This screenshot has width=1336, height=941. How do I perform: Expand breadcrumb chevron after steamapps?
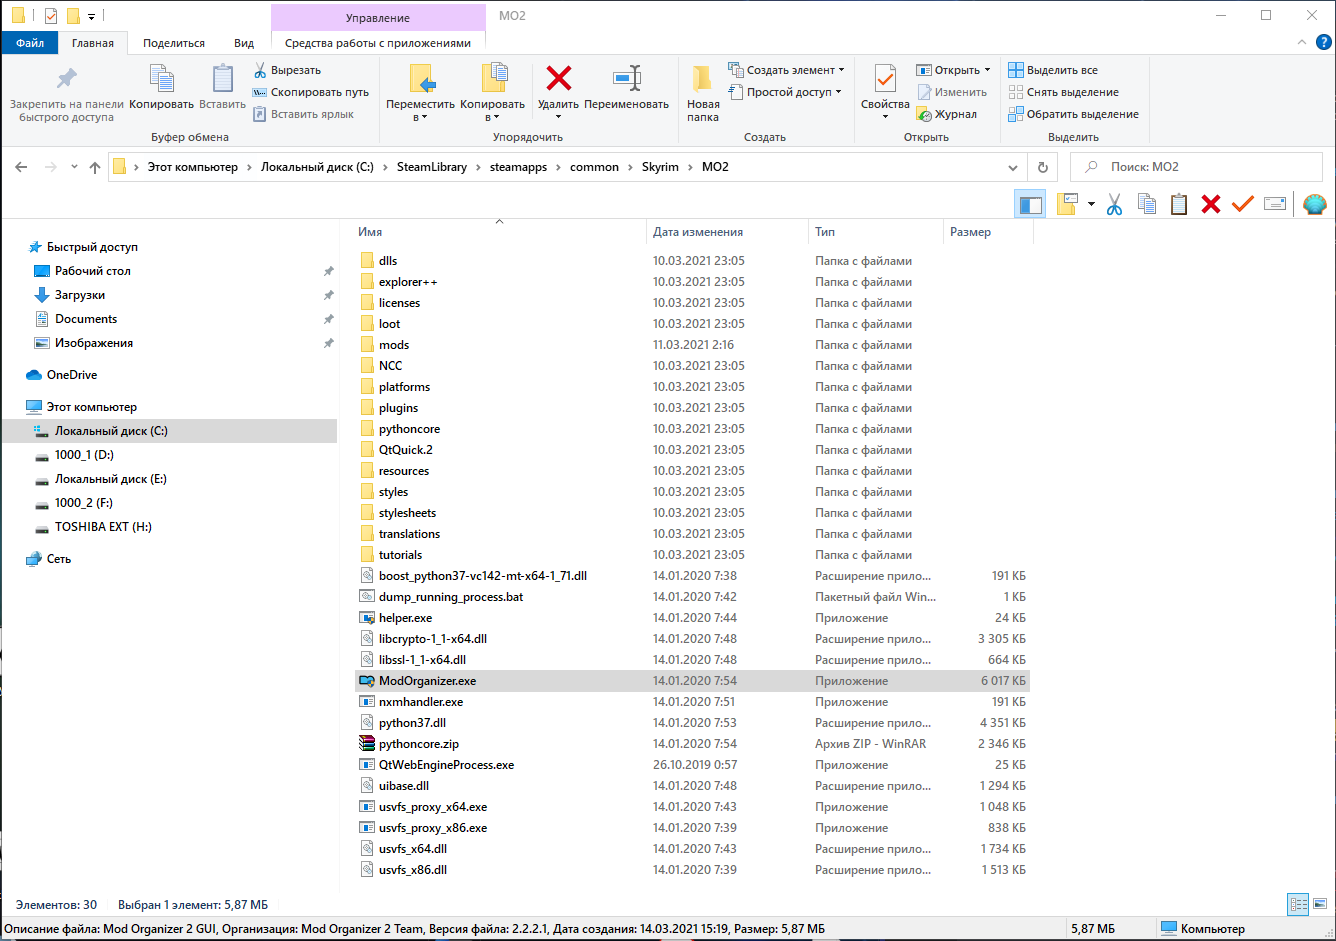tap(558, 167)
